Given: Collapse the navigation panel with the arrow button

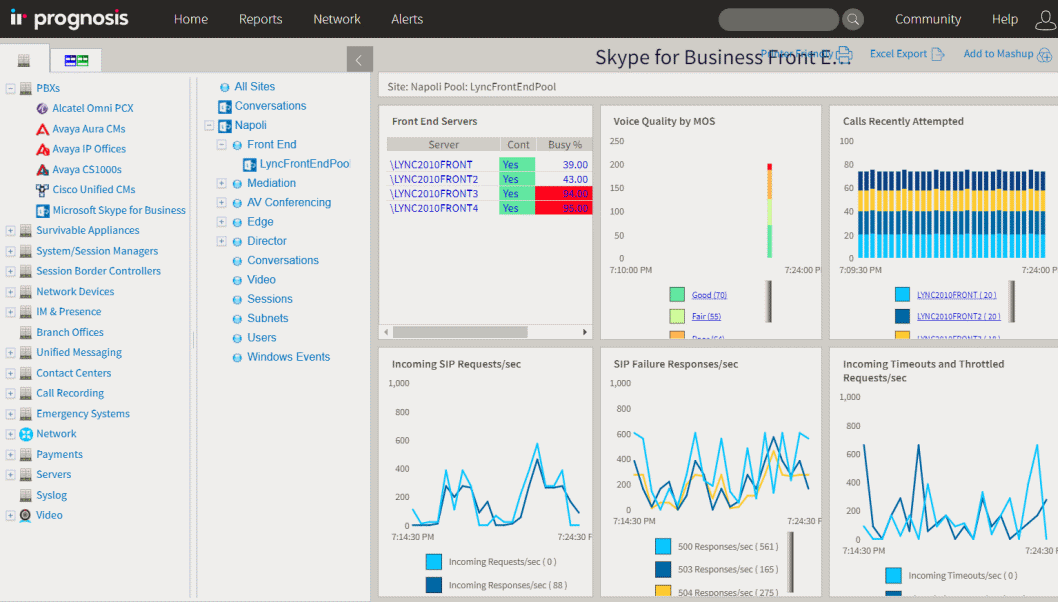Looking at the screenshot, I should (x=359, y=59).
